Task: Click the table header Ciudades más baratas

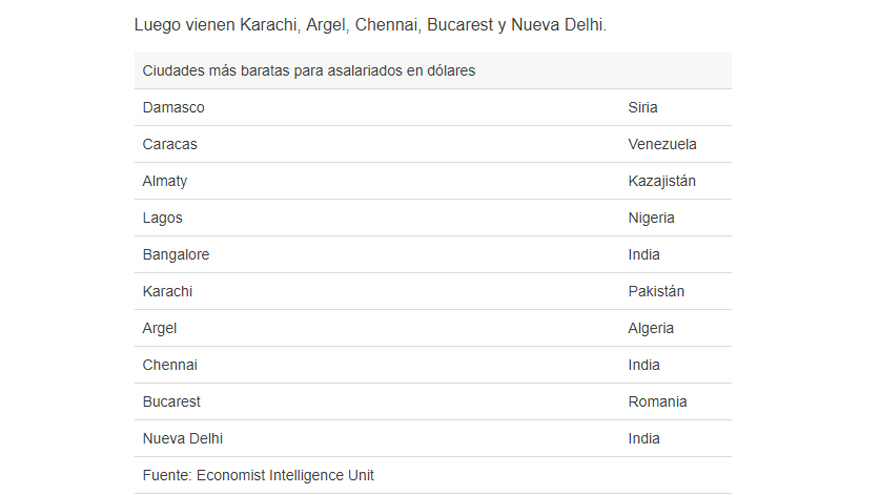Action: coord(309,71)
